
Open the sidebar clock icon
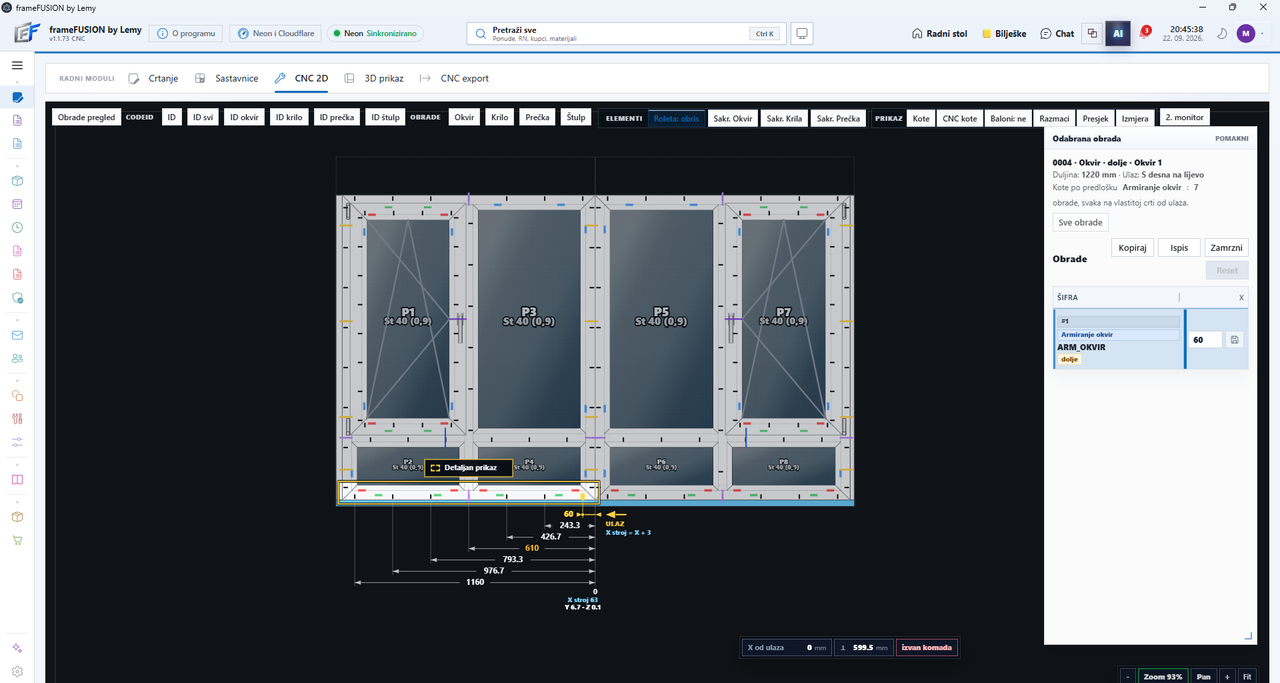(x=17, y=227)
